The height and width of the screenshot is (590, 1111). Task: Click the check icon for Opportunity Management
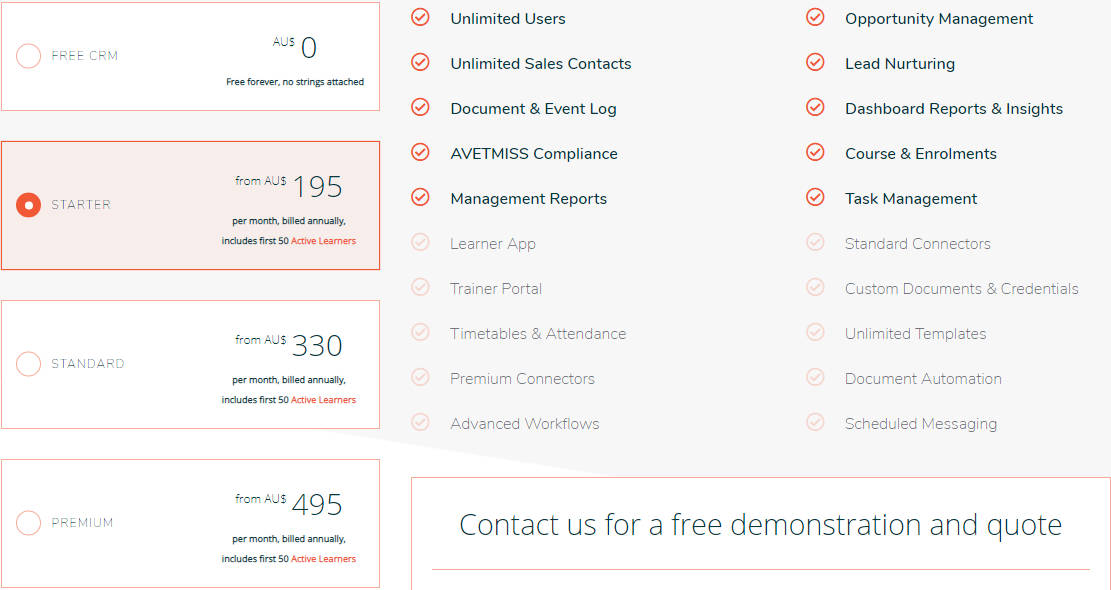click(x=815, y=17)
